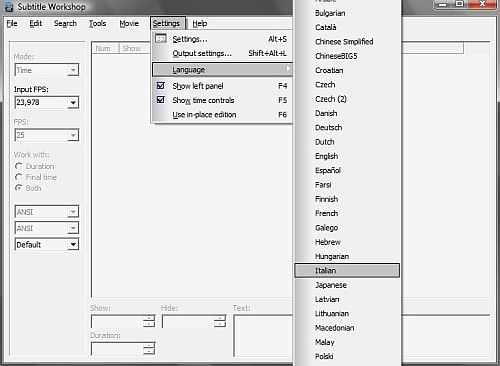Image resolution: width=500 pixels, height=366 pixels.
Task: Click the Num column header
Action: click(106, 48)
